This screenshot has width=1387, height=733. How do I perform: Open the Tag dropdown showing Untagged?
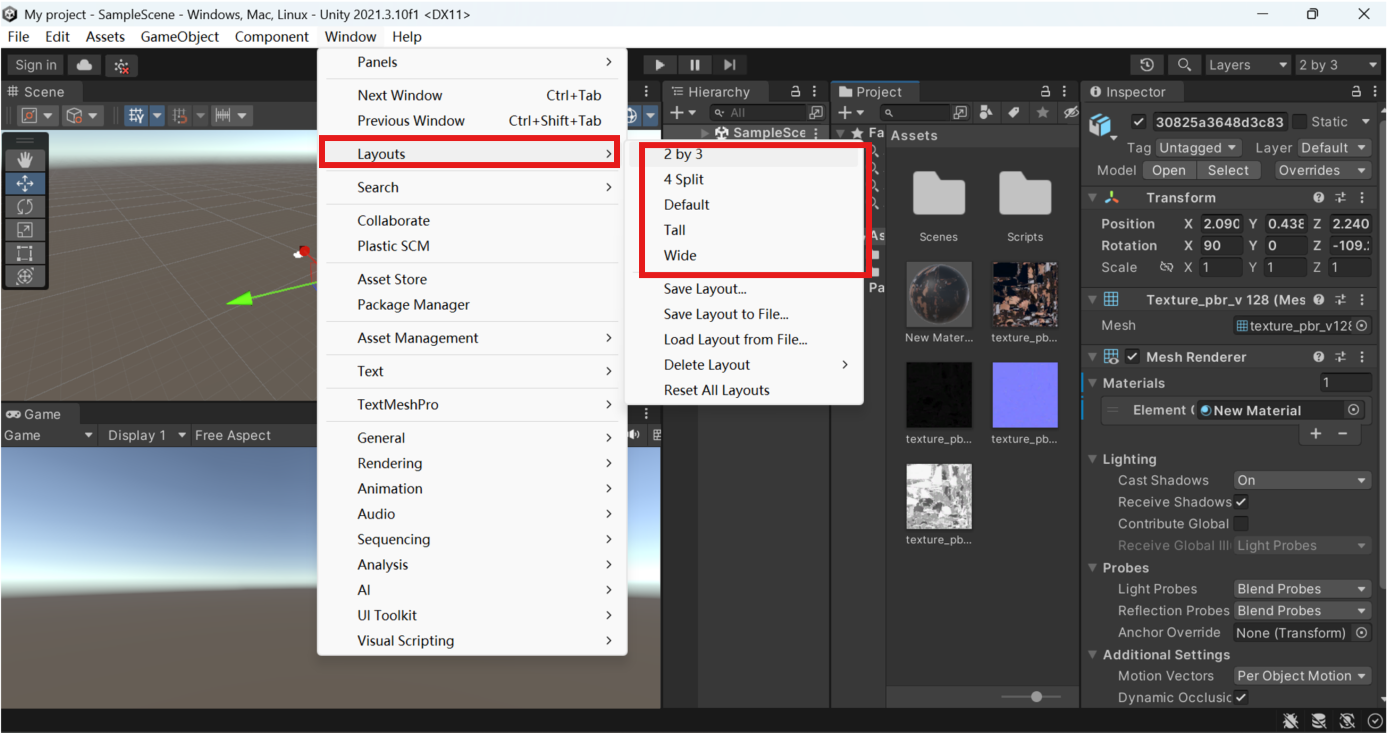(1198, 148)
